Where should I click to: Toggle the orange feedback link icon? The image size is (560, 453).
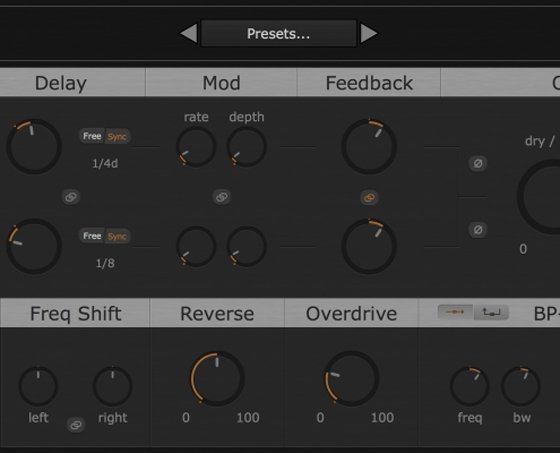[x=369, y=198]
